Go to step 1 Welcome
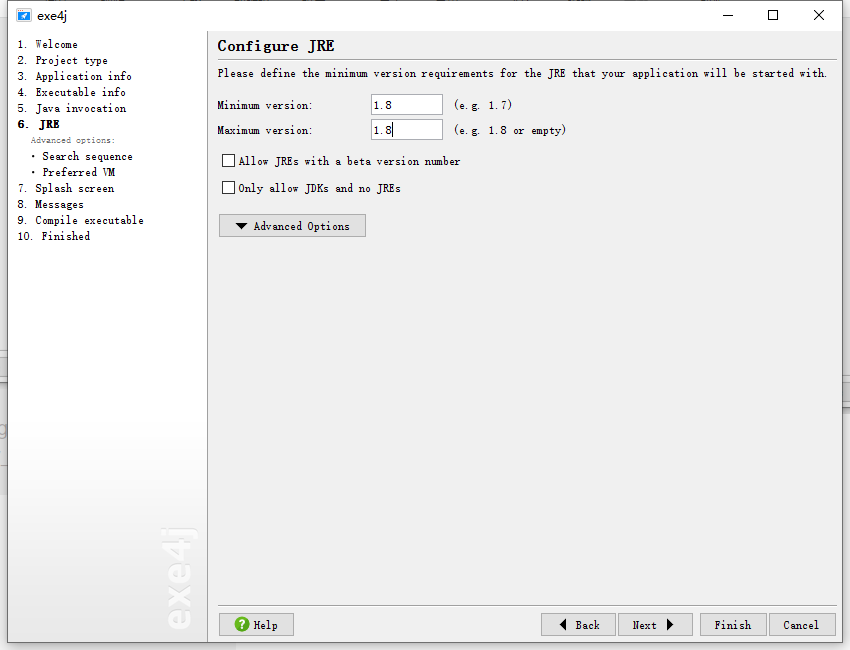Viewport: 850px width, 650px height. [47, 44]
